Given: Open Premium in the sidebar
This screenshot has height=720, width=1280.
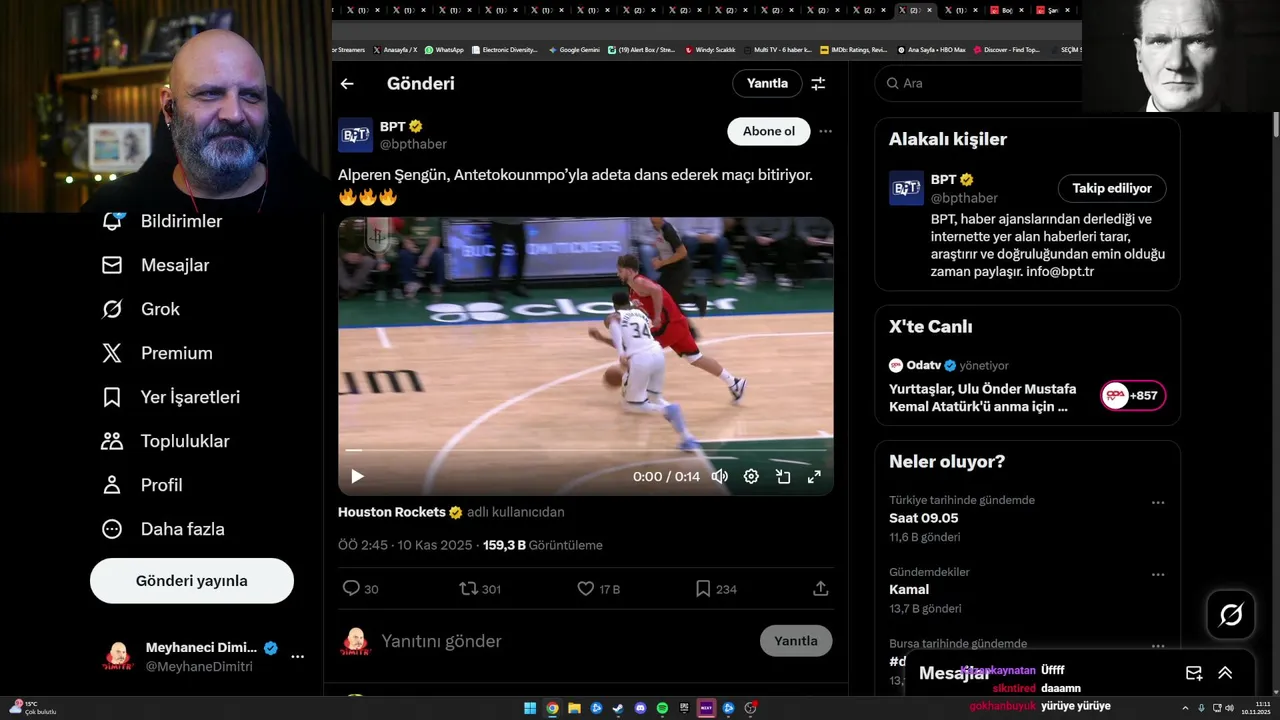Looking at the screenshot, I should (x=157, y=353).
